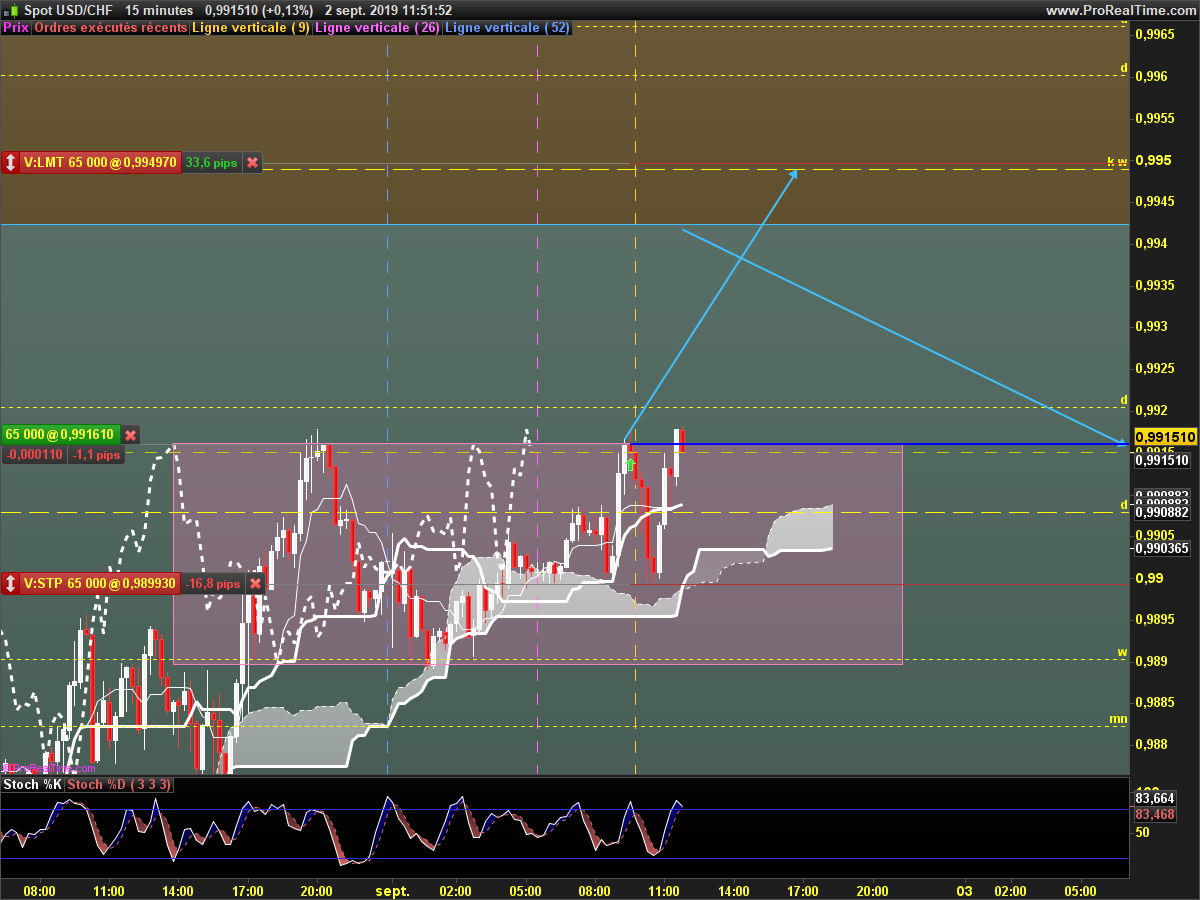Open the Stoch %K indicator label
This screenshot has width=1200, height=900.
tap(32, 785)
